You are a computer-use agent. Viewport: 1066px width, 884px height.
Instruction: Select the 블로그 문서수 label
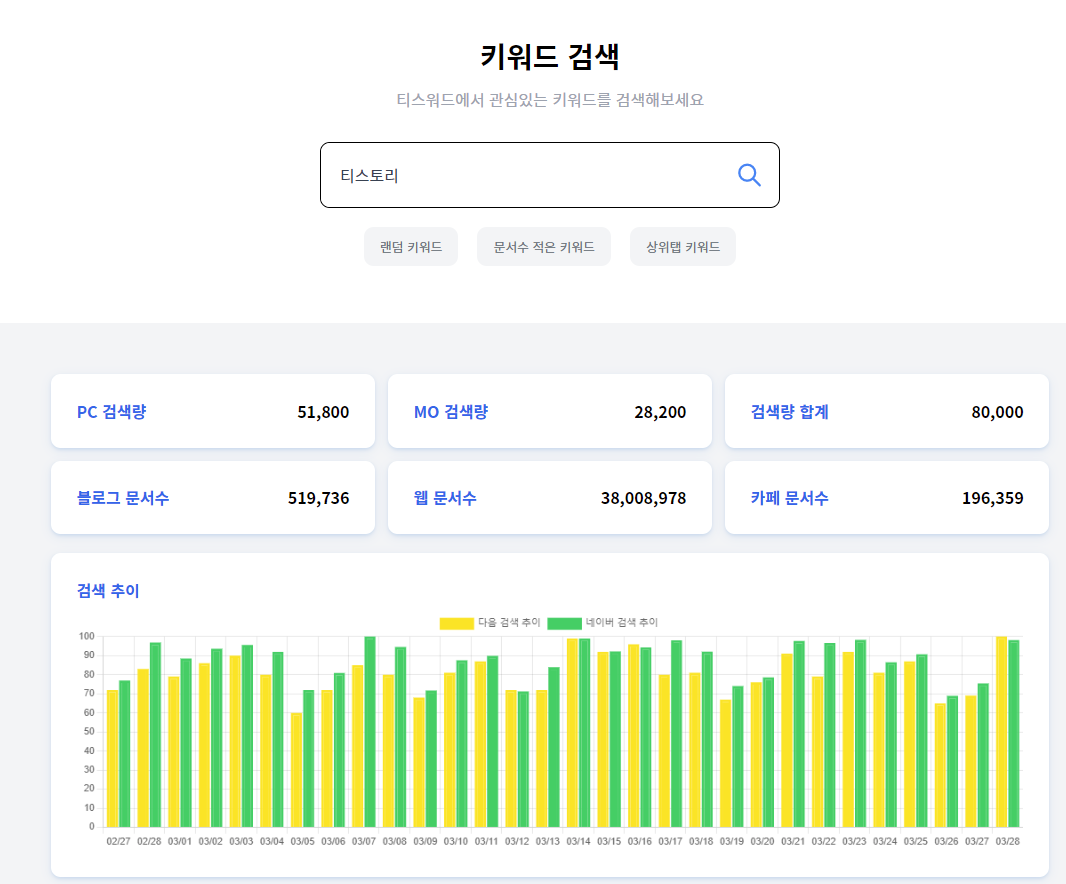(122, 498)
